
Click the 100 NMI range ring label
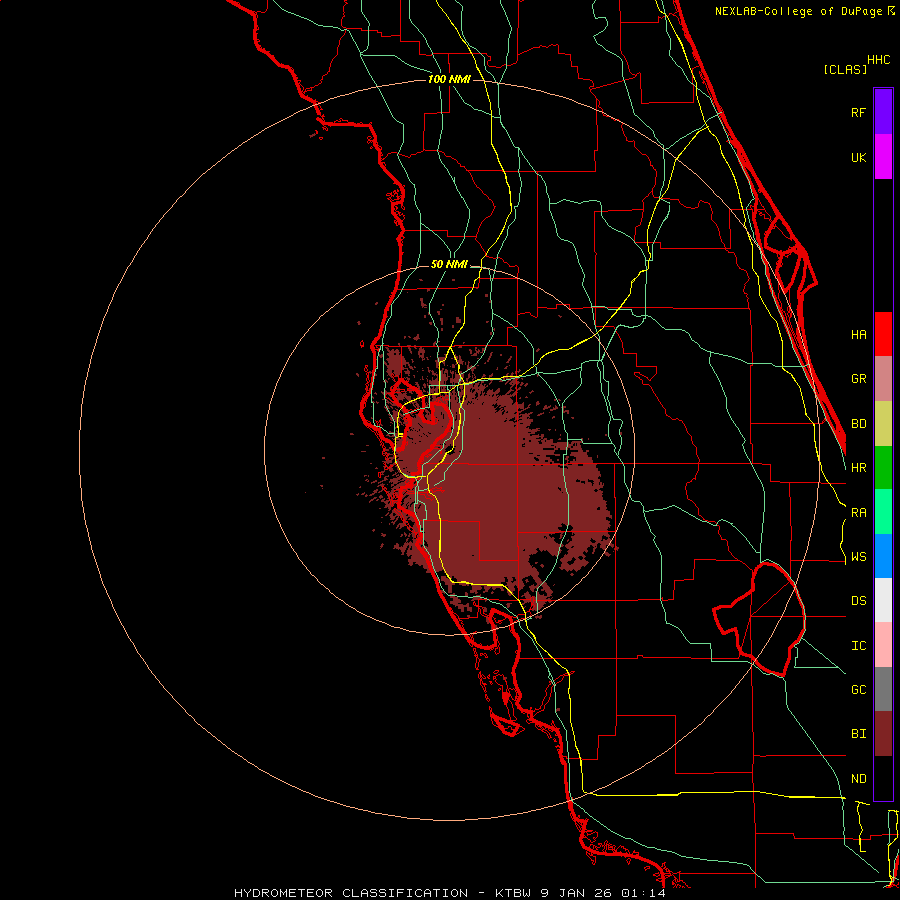pos(449,79)
